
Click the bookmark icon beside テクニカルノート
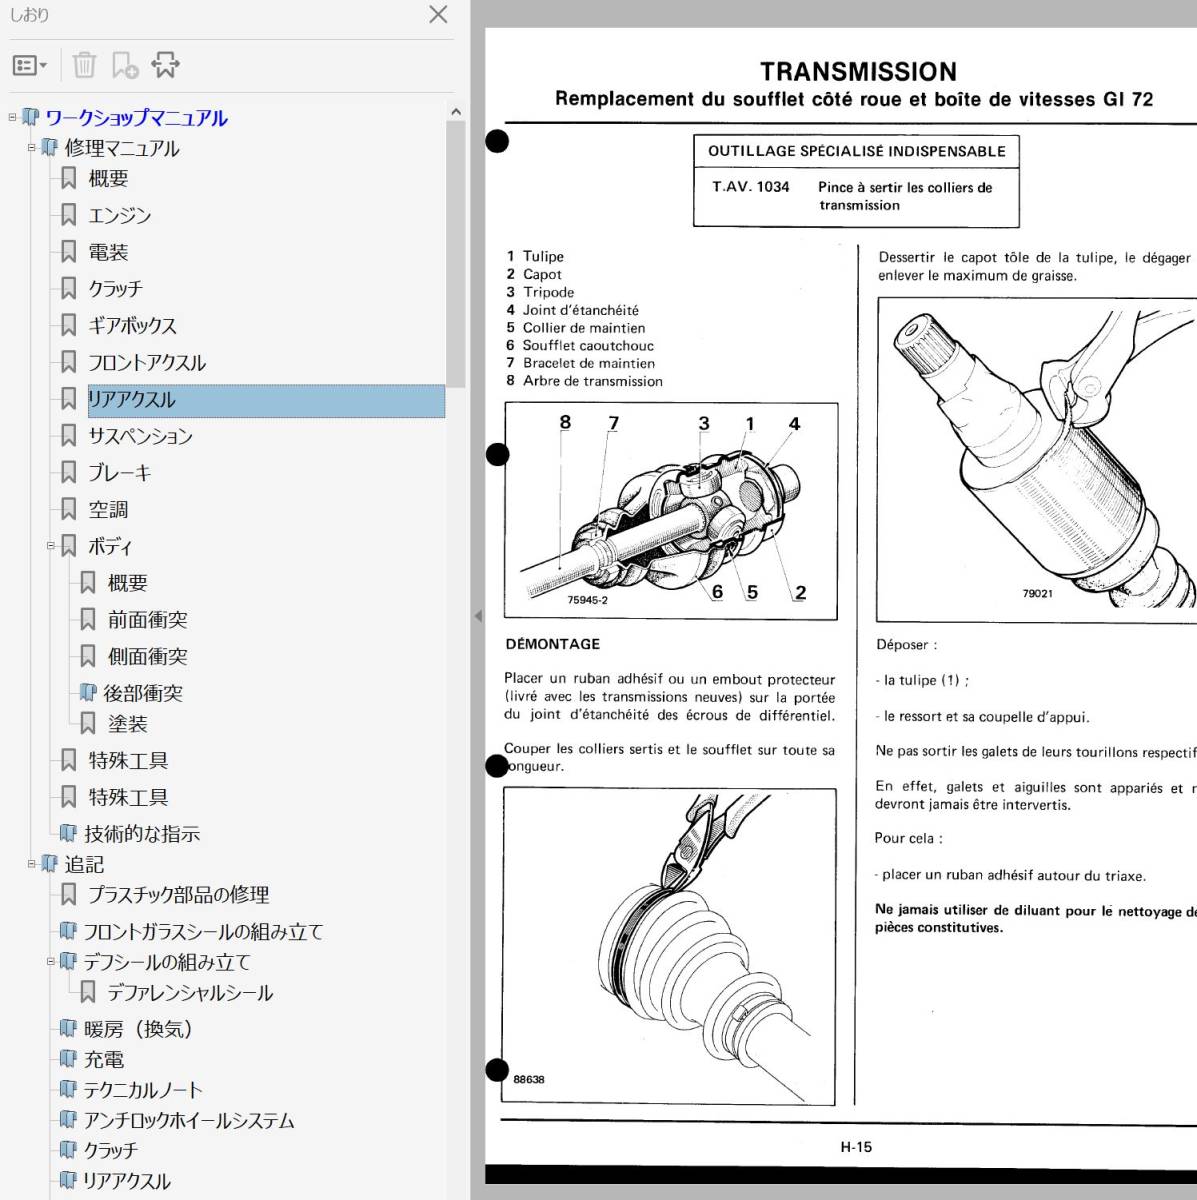tap(68, 1089)
